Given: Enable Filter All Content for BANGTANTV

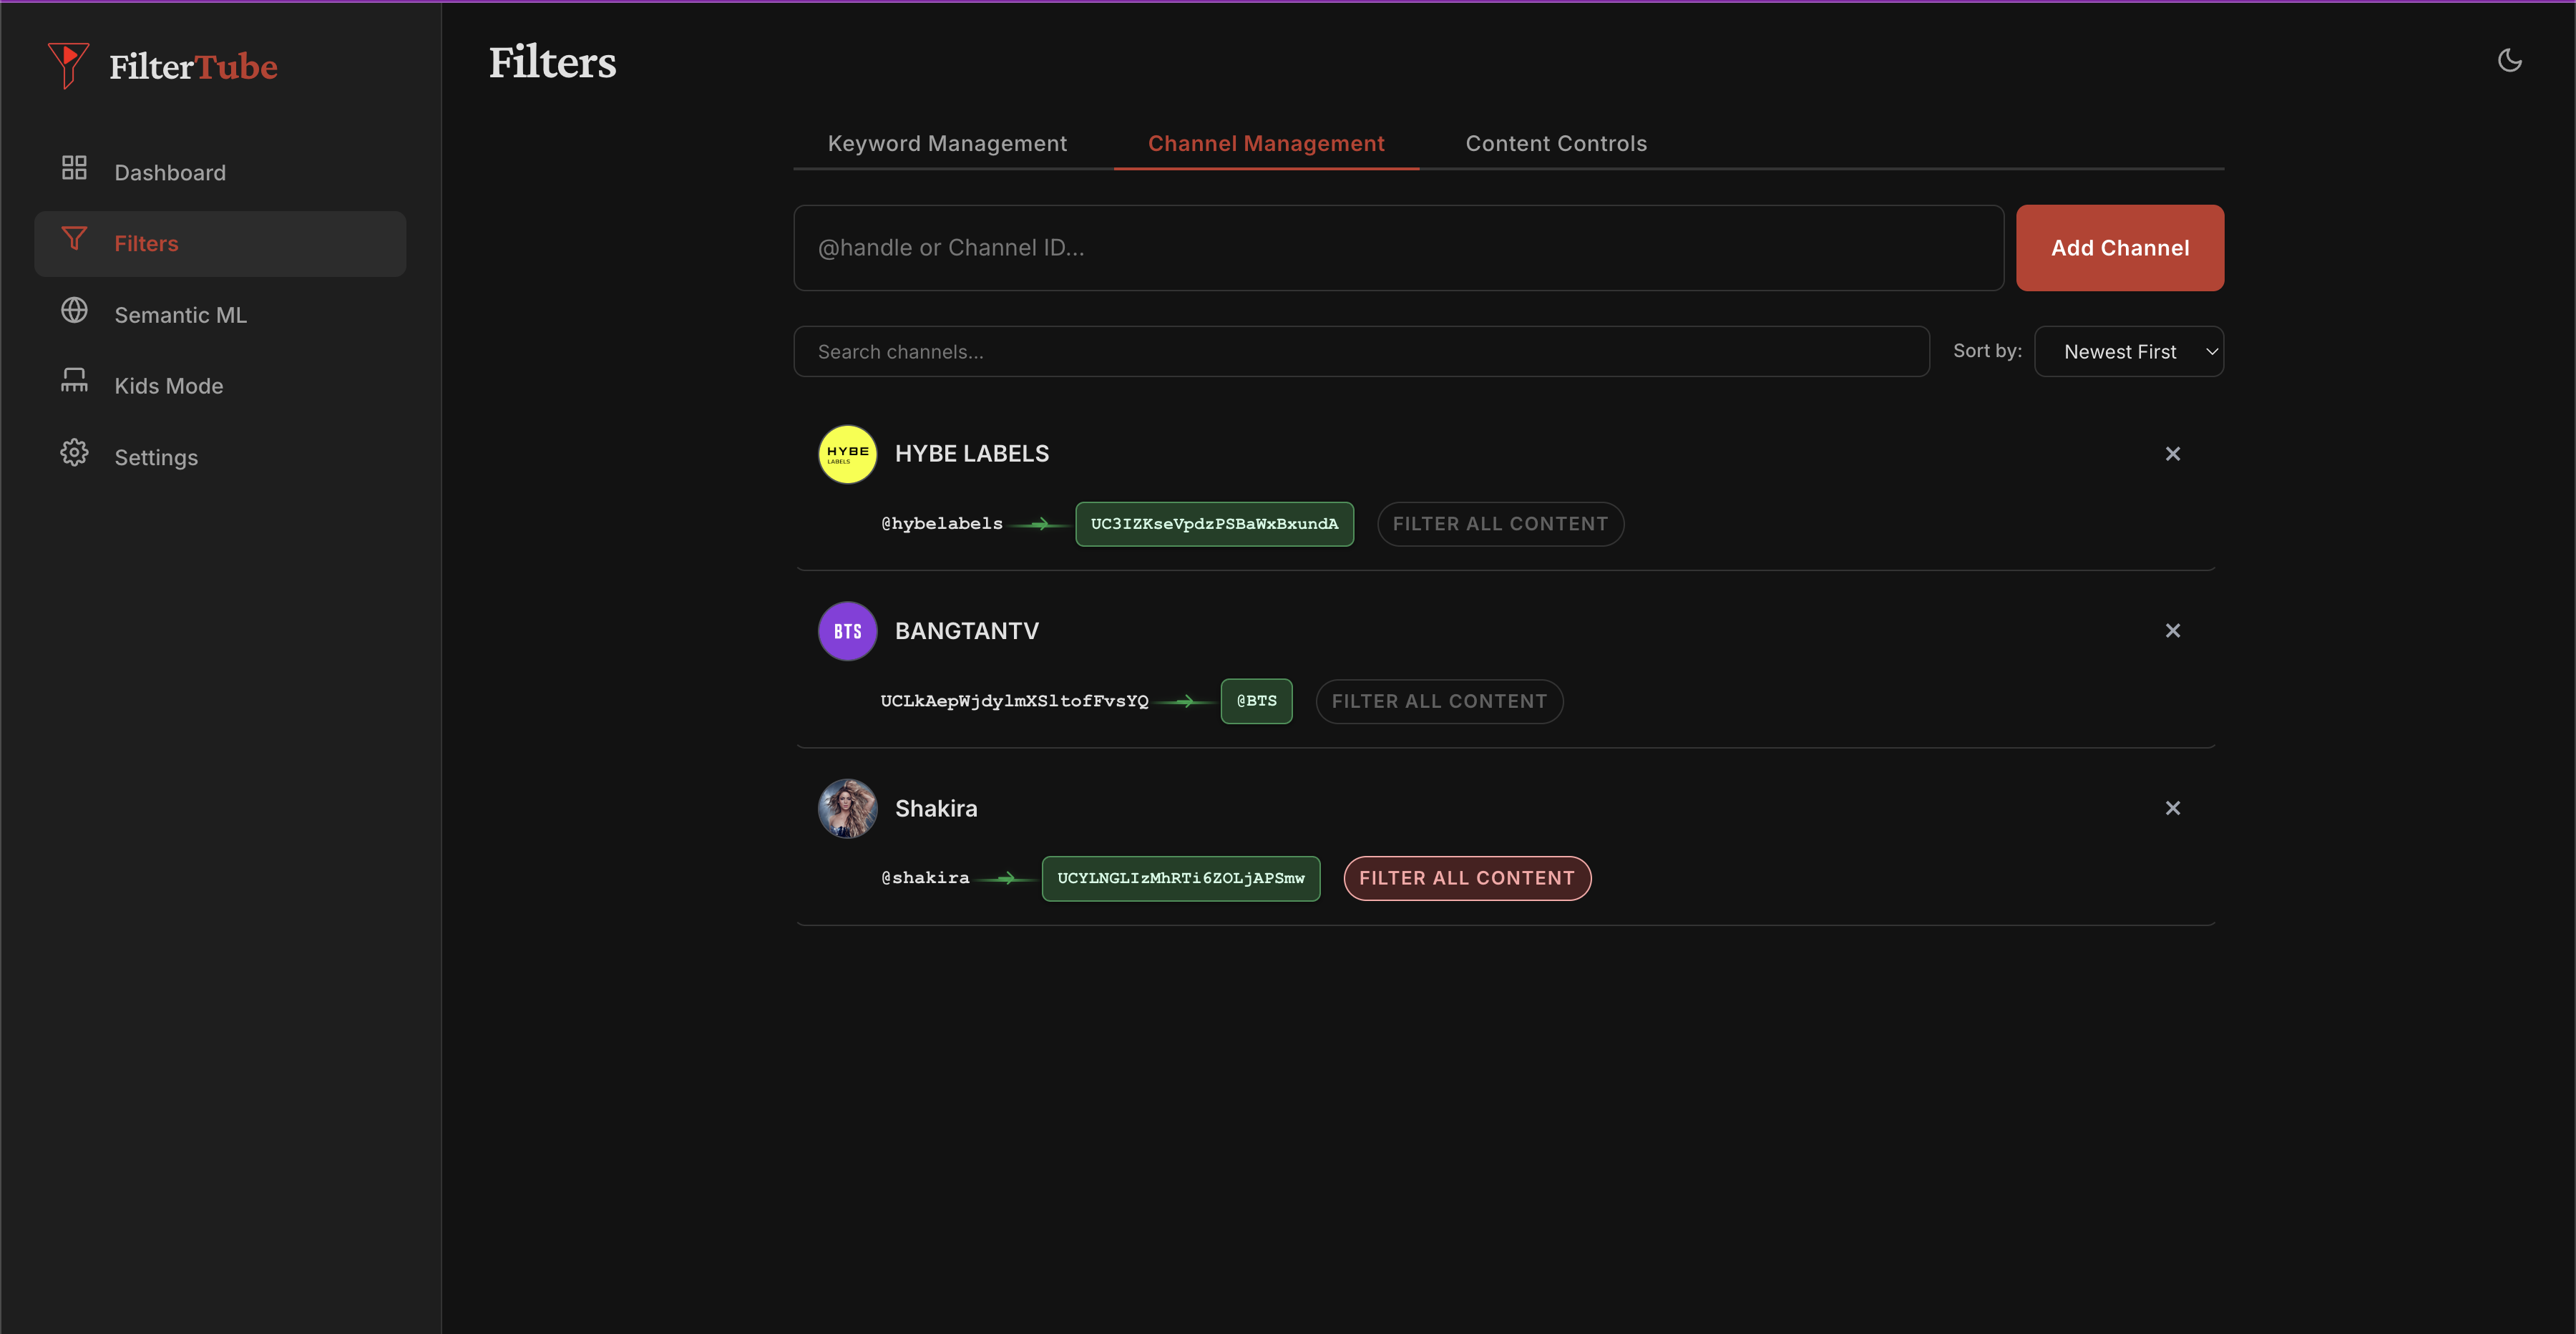Looking at the screenshot, I should tap(1439, 701).
